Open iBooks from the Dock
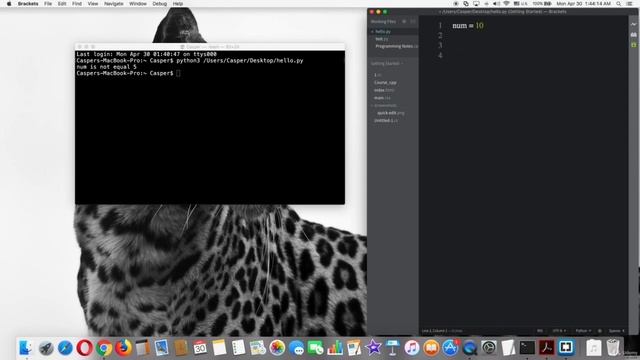Image resolution: width=640 pixels, height=360 pixels. [x=431, y=348]
